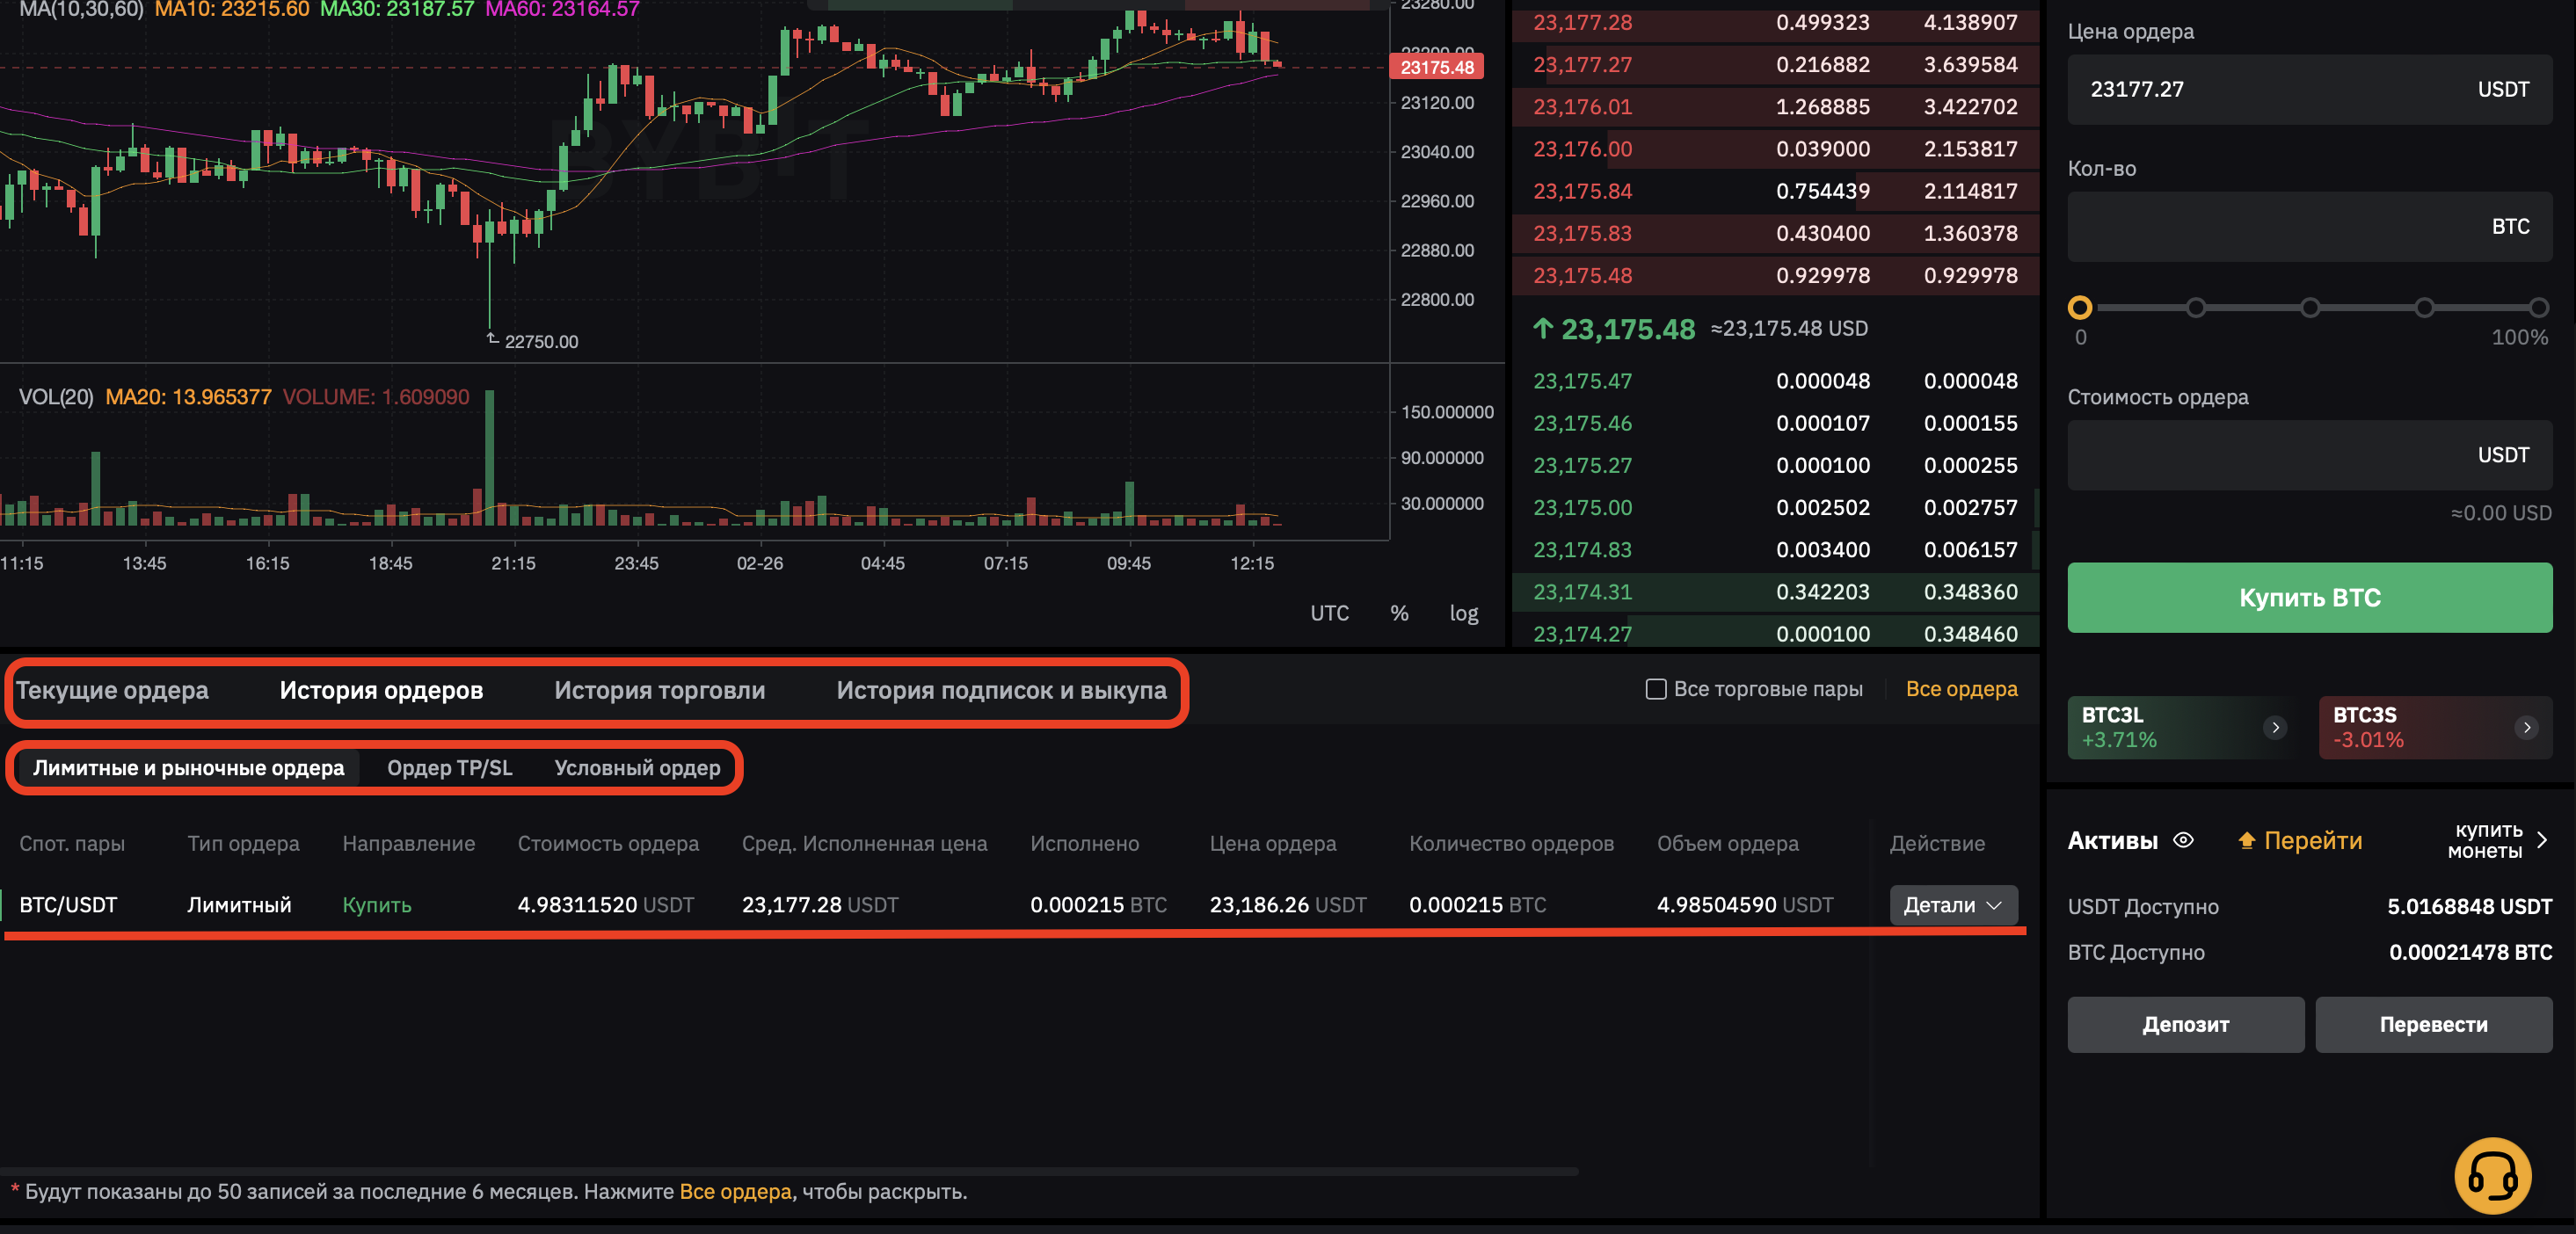Open the customer support headset chat
The image size is (2576, 1234).
[x=2493, y=1175]
